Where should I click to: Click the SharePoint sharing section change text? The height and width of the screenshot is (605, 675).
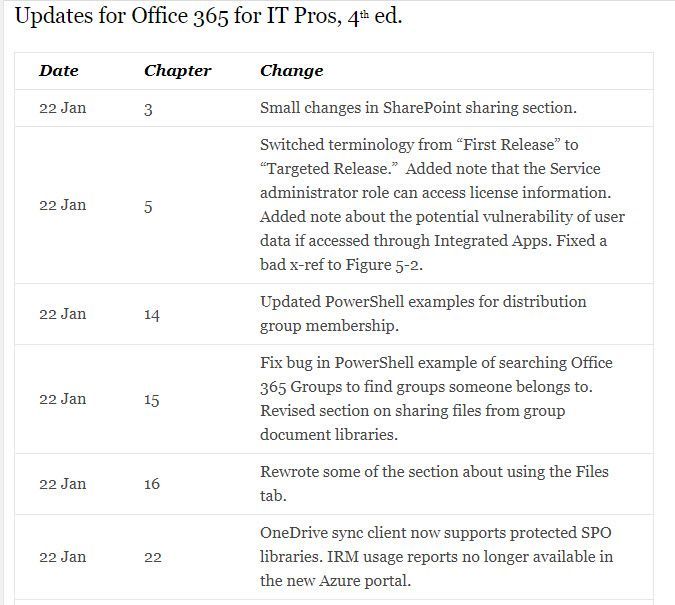pos(418,108)
